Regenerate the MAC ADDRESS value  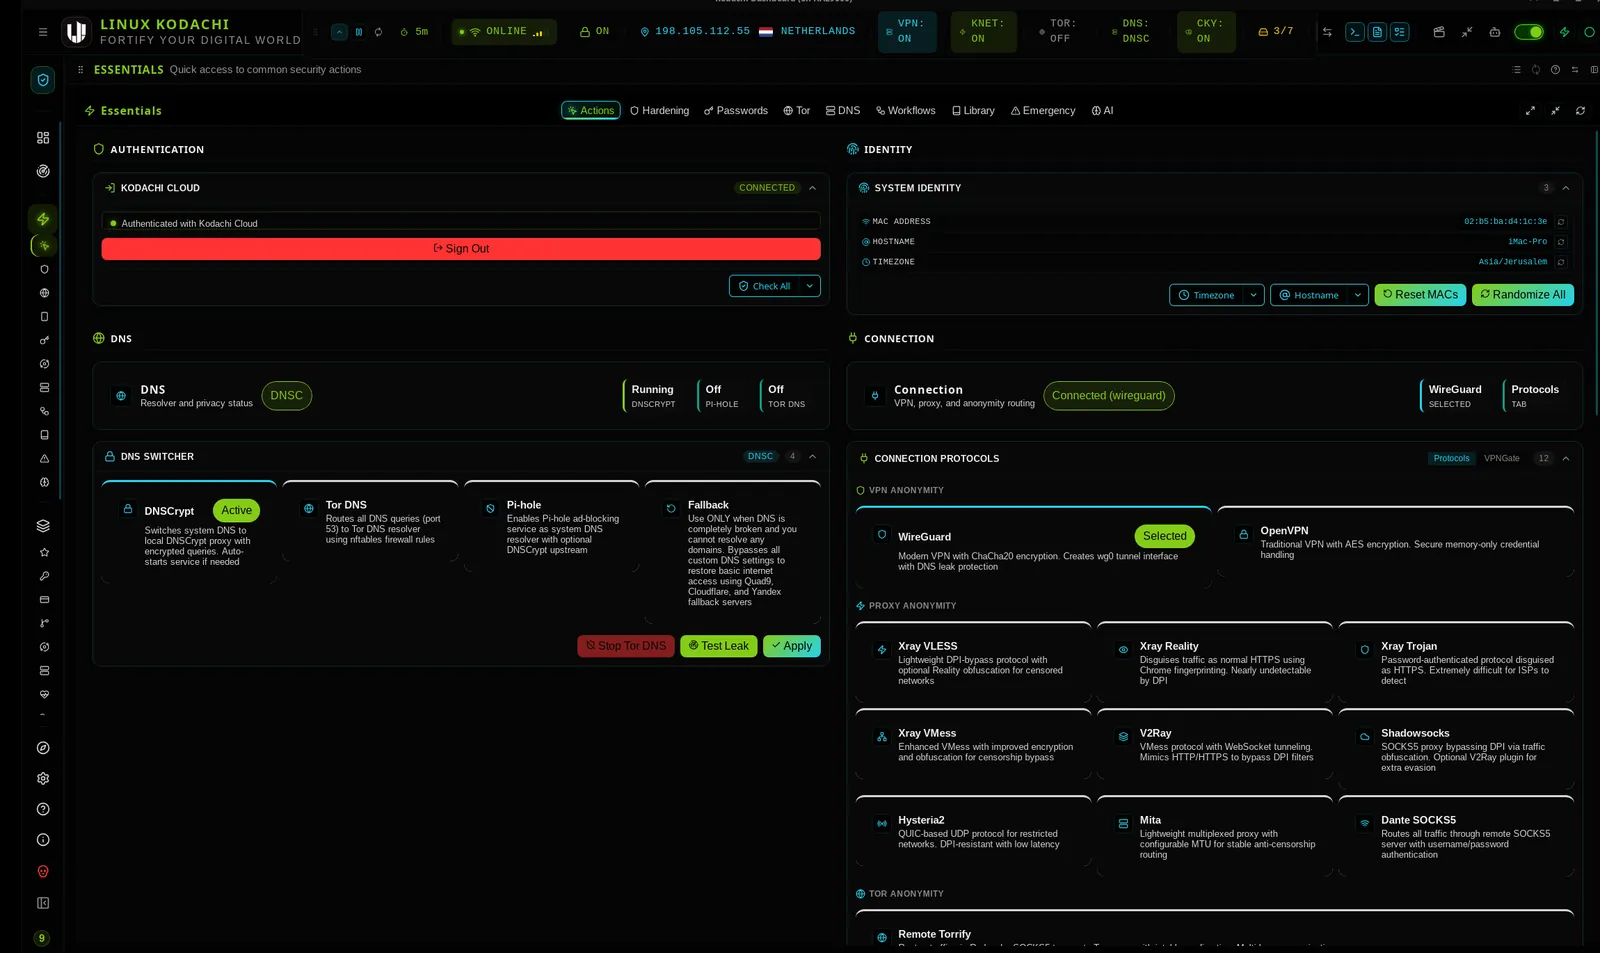pyautogui.click(x=1561, y=222)
